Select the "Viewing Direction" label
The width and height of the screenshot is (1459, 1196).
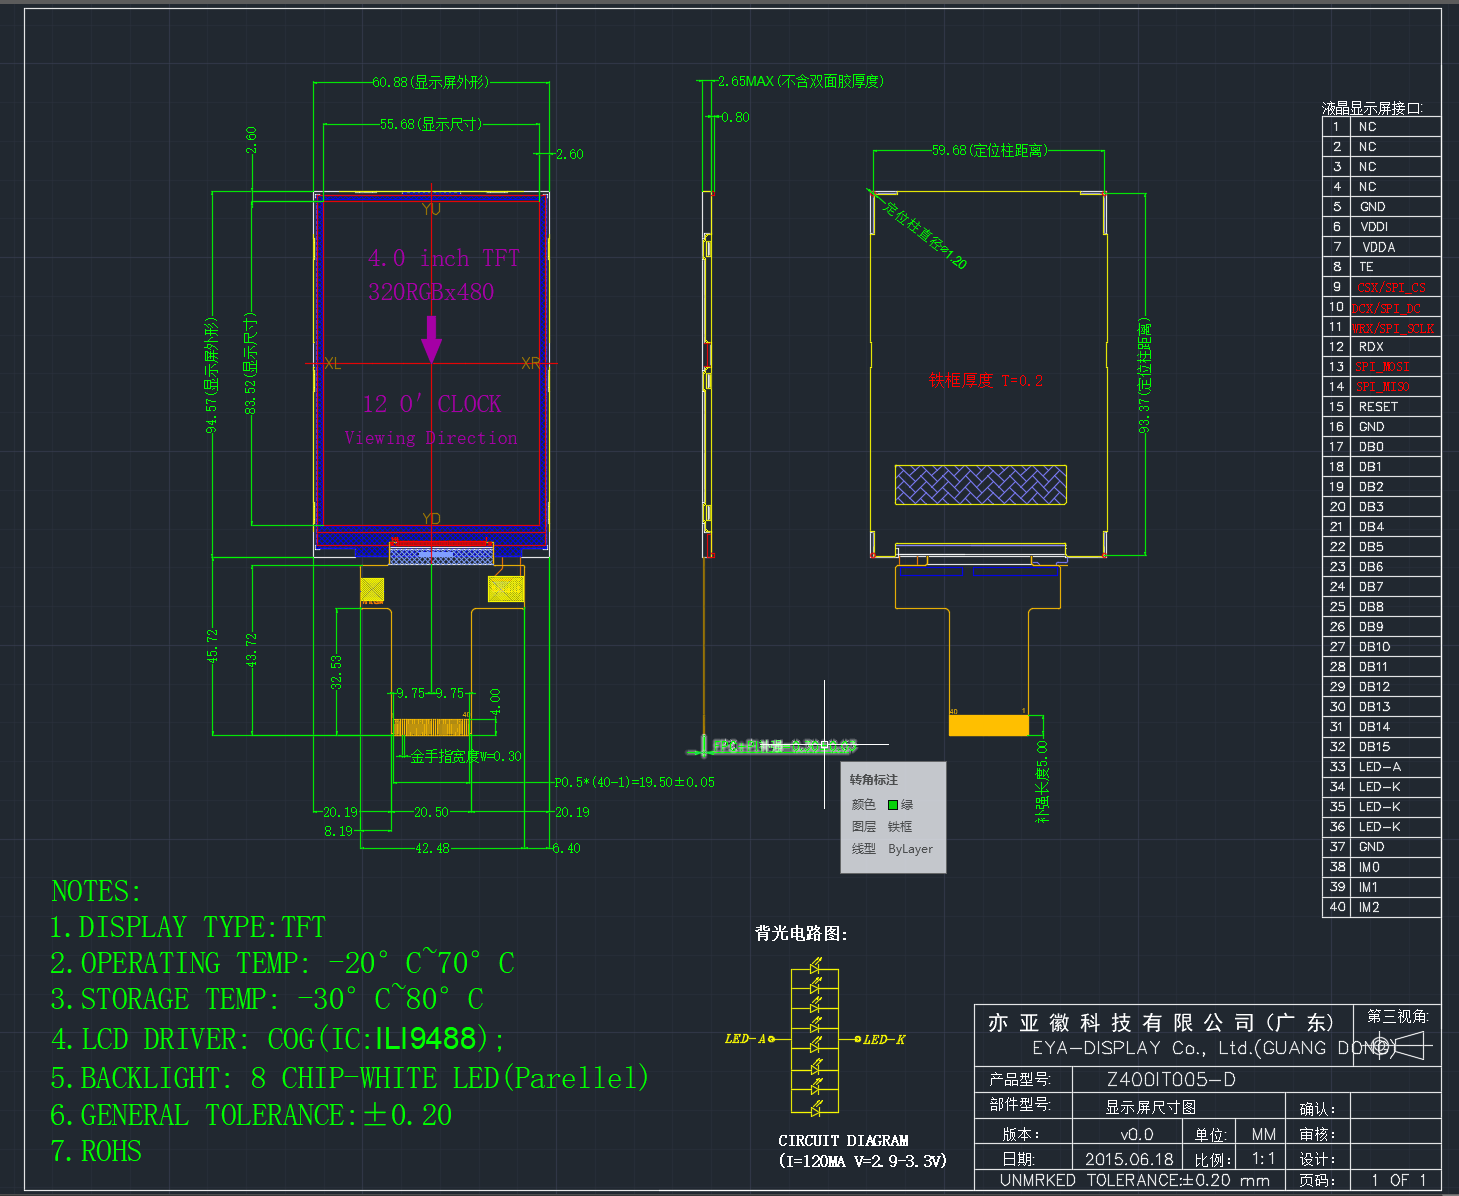click(x=431, y=438)
